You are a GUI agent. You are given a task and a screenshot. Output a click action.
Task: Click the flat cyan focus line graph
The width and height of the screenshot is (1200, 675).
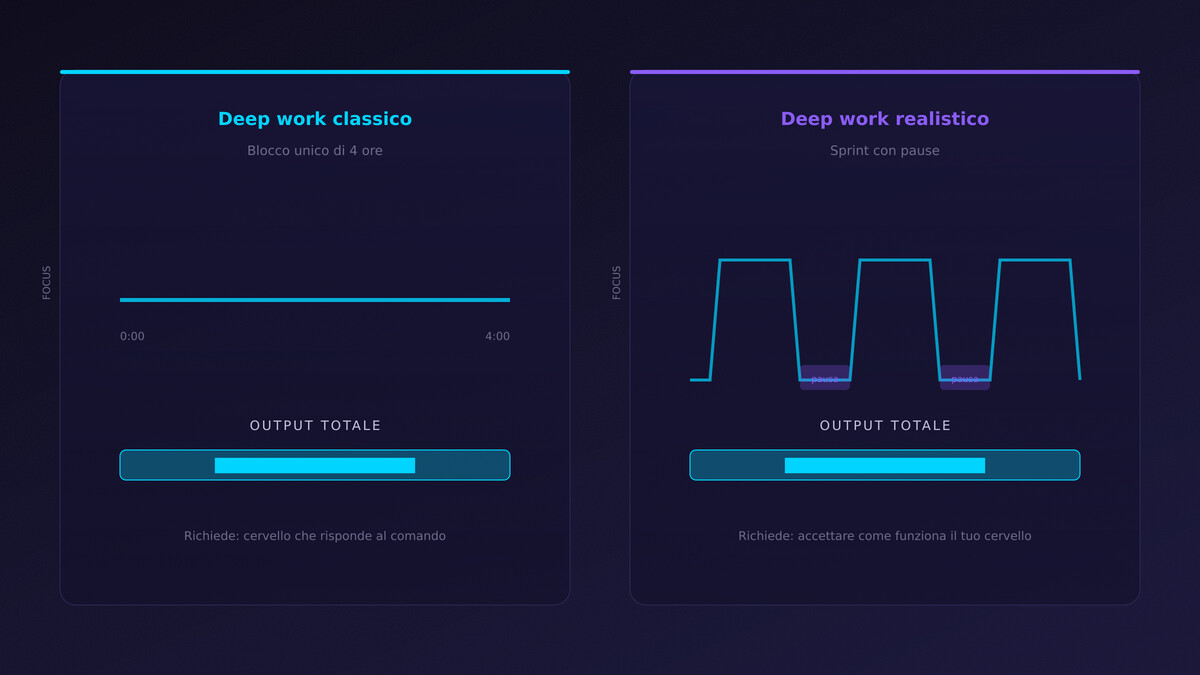point(315,299)
